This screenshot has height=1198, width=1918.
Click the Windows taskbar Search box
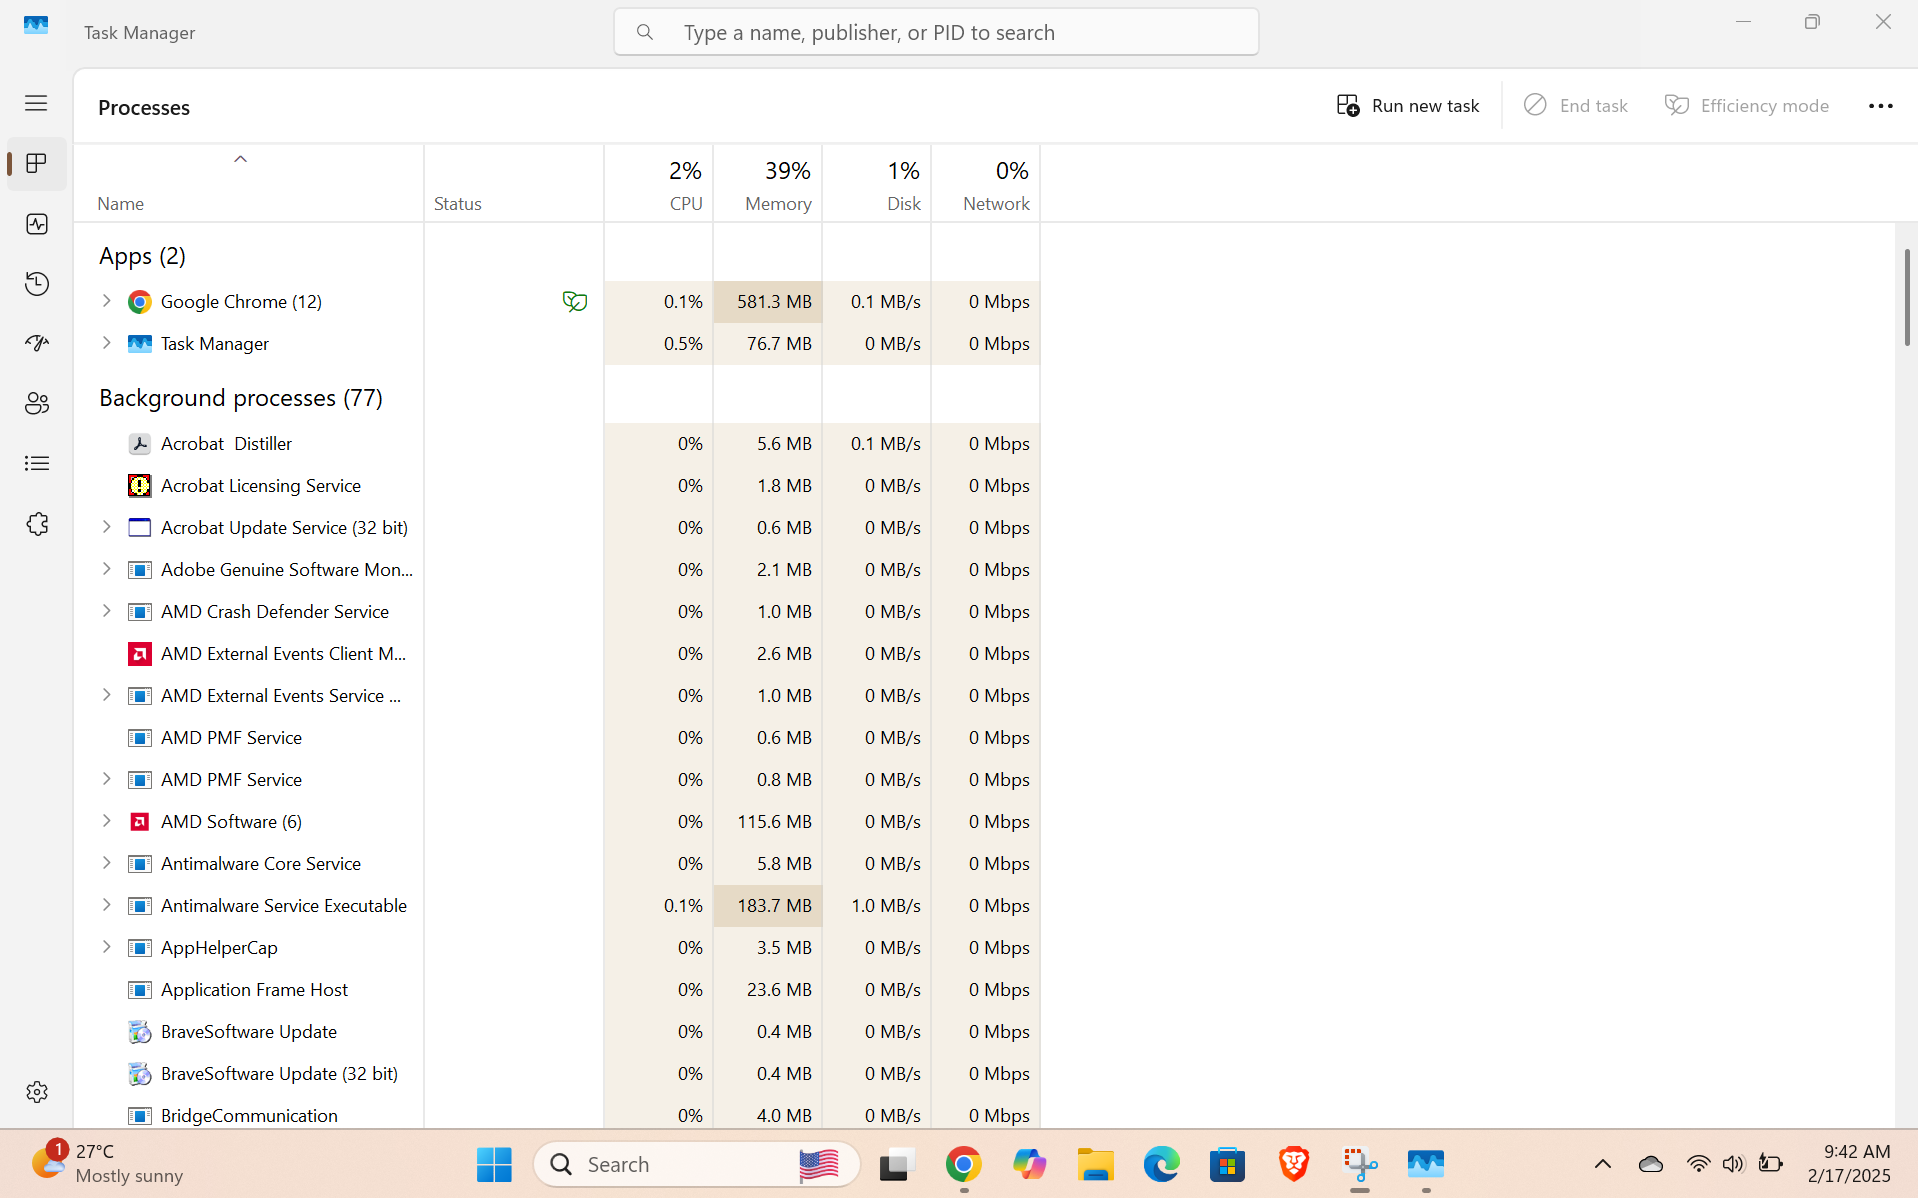click(697, 1164)
